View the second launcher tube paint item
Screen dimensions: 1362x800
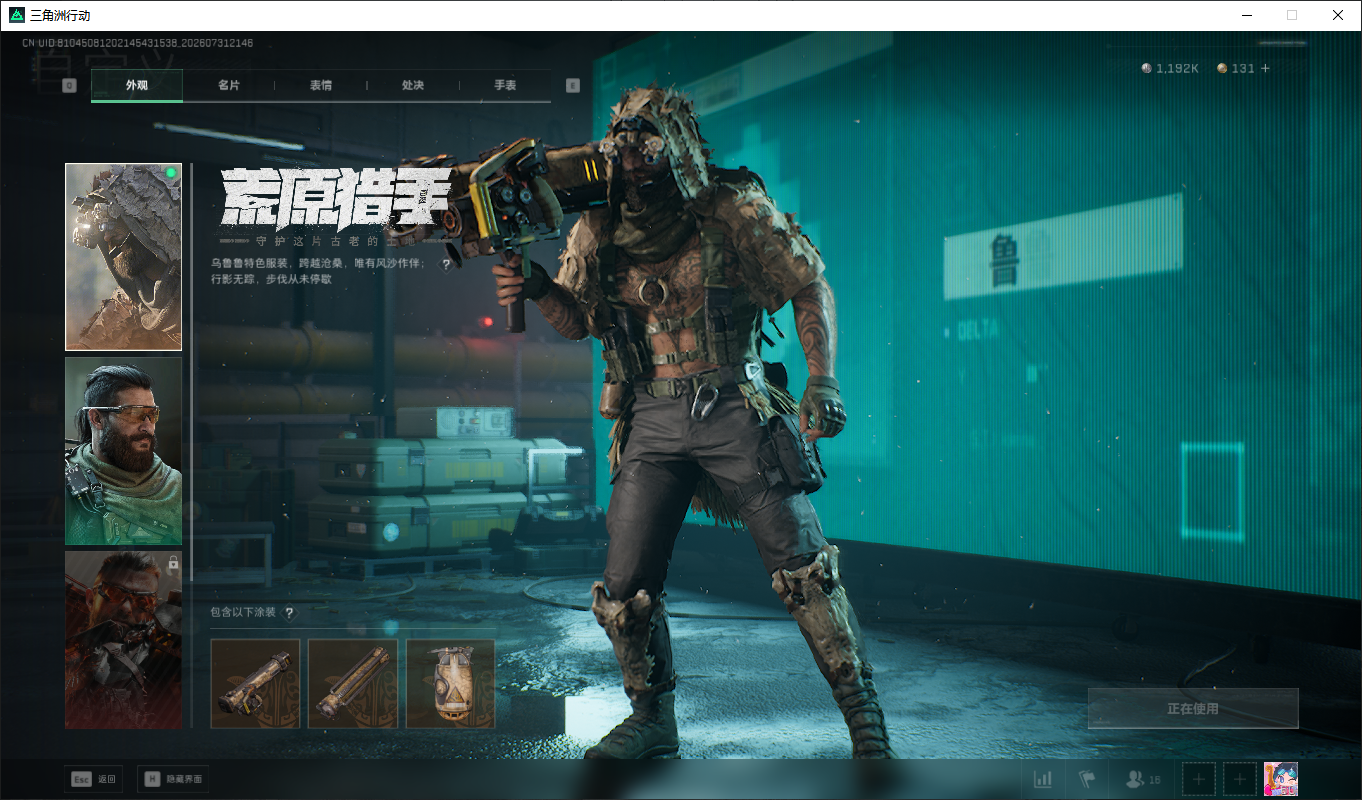pyautogui.click(x=353, y=684)
